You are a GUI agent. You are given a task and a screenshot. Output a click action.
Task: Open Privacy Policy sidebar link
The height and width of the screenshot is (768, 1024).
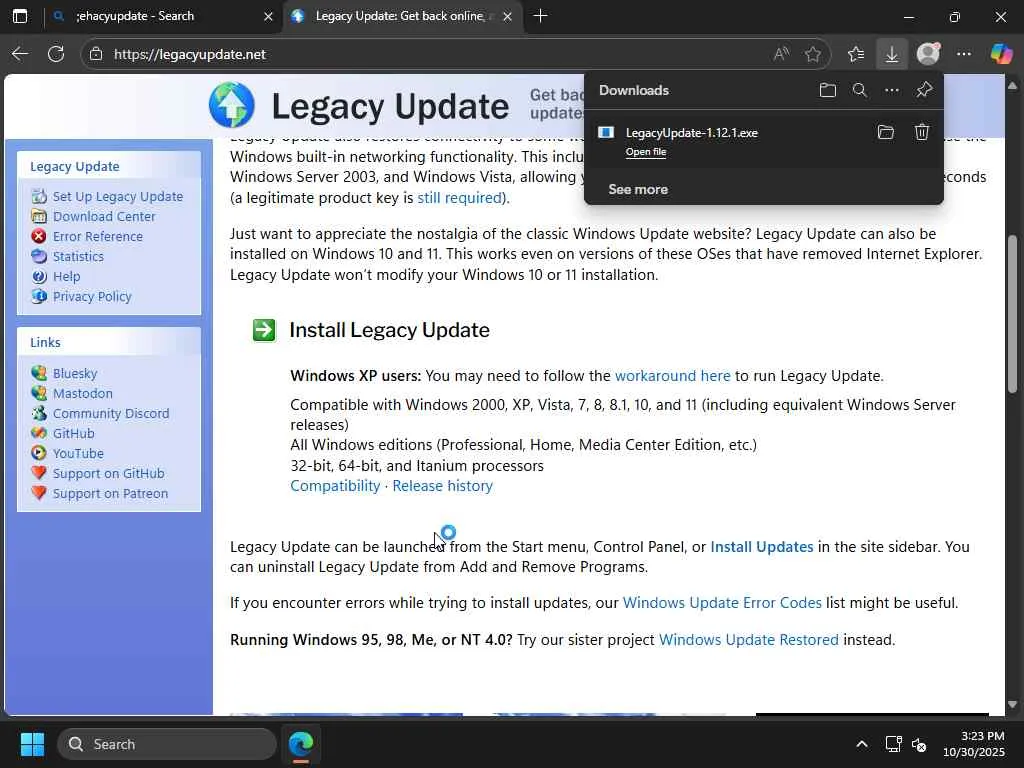[92, 296]
